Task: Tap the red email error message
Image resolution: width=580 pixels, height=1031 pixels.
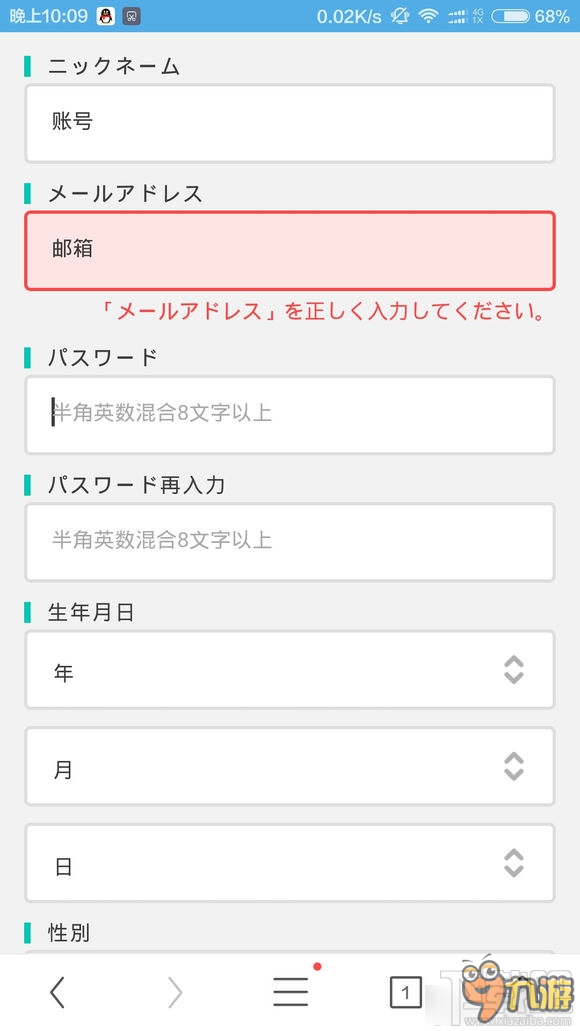Action: [x=323, y=310]
